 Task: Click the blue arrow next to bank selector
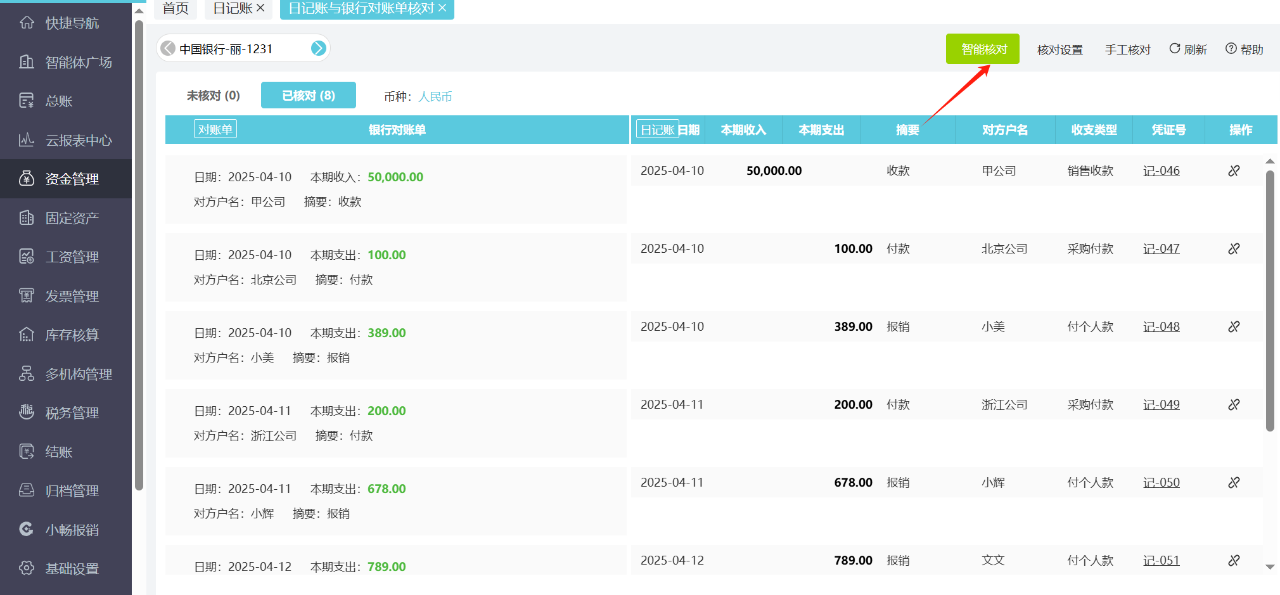tap(318, 47)
